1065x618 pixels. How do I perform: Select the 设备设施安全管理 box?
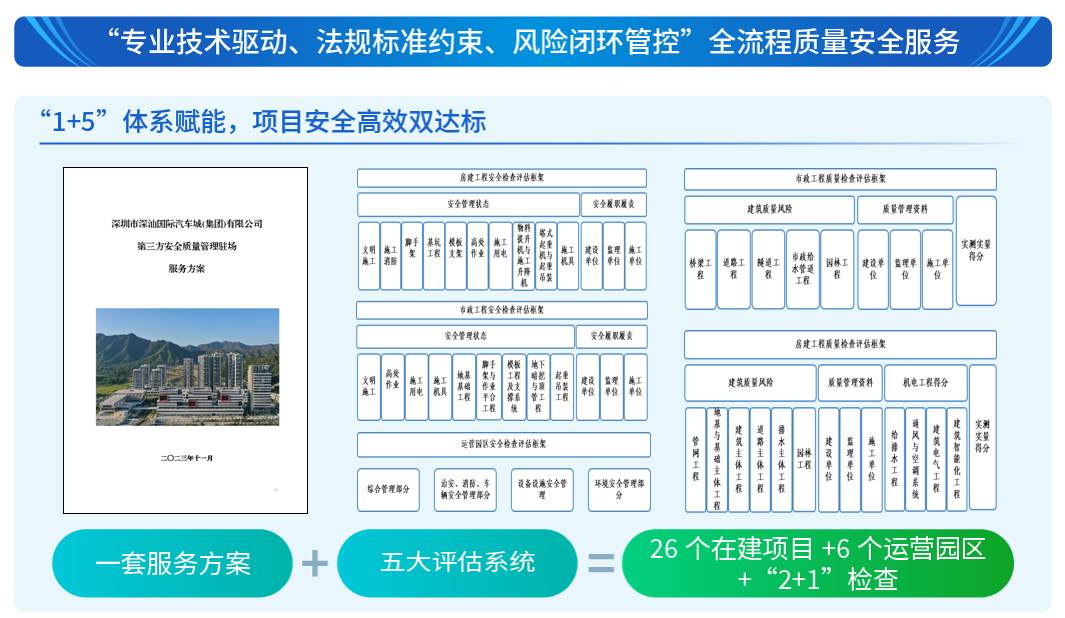pos(542,490)
